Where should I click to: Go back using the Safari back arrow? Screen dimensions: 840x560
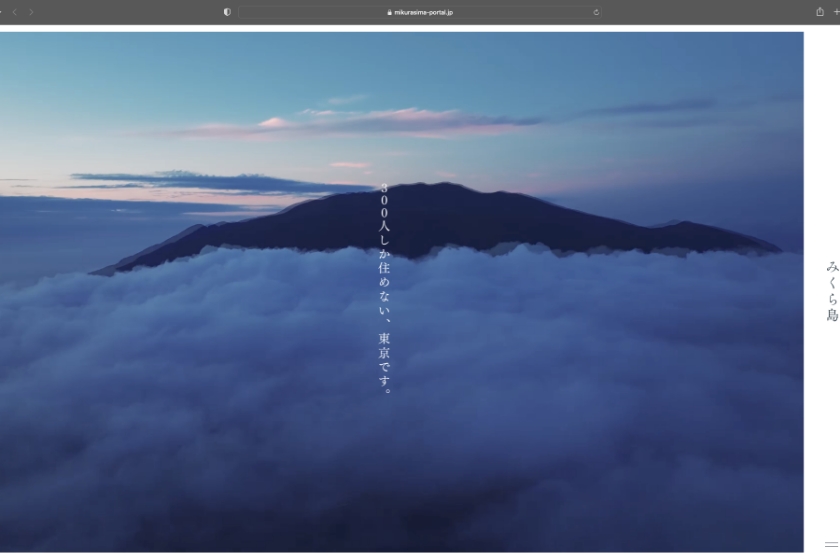pos(15,12)
